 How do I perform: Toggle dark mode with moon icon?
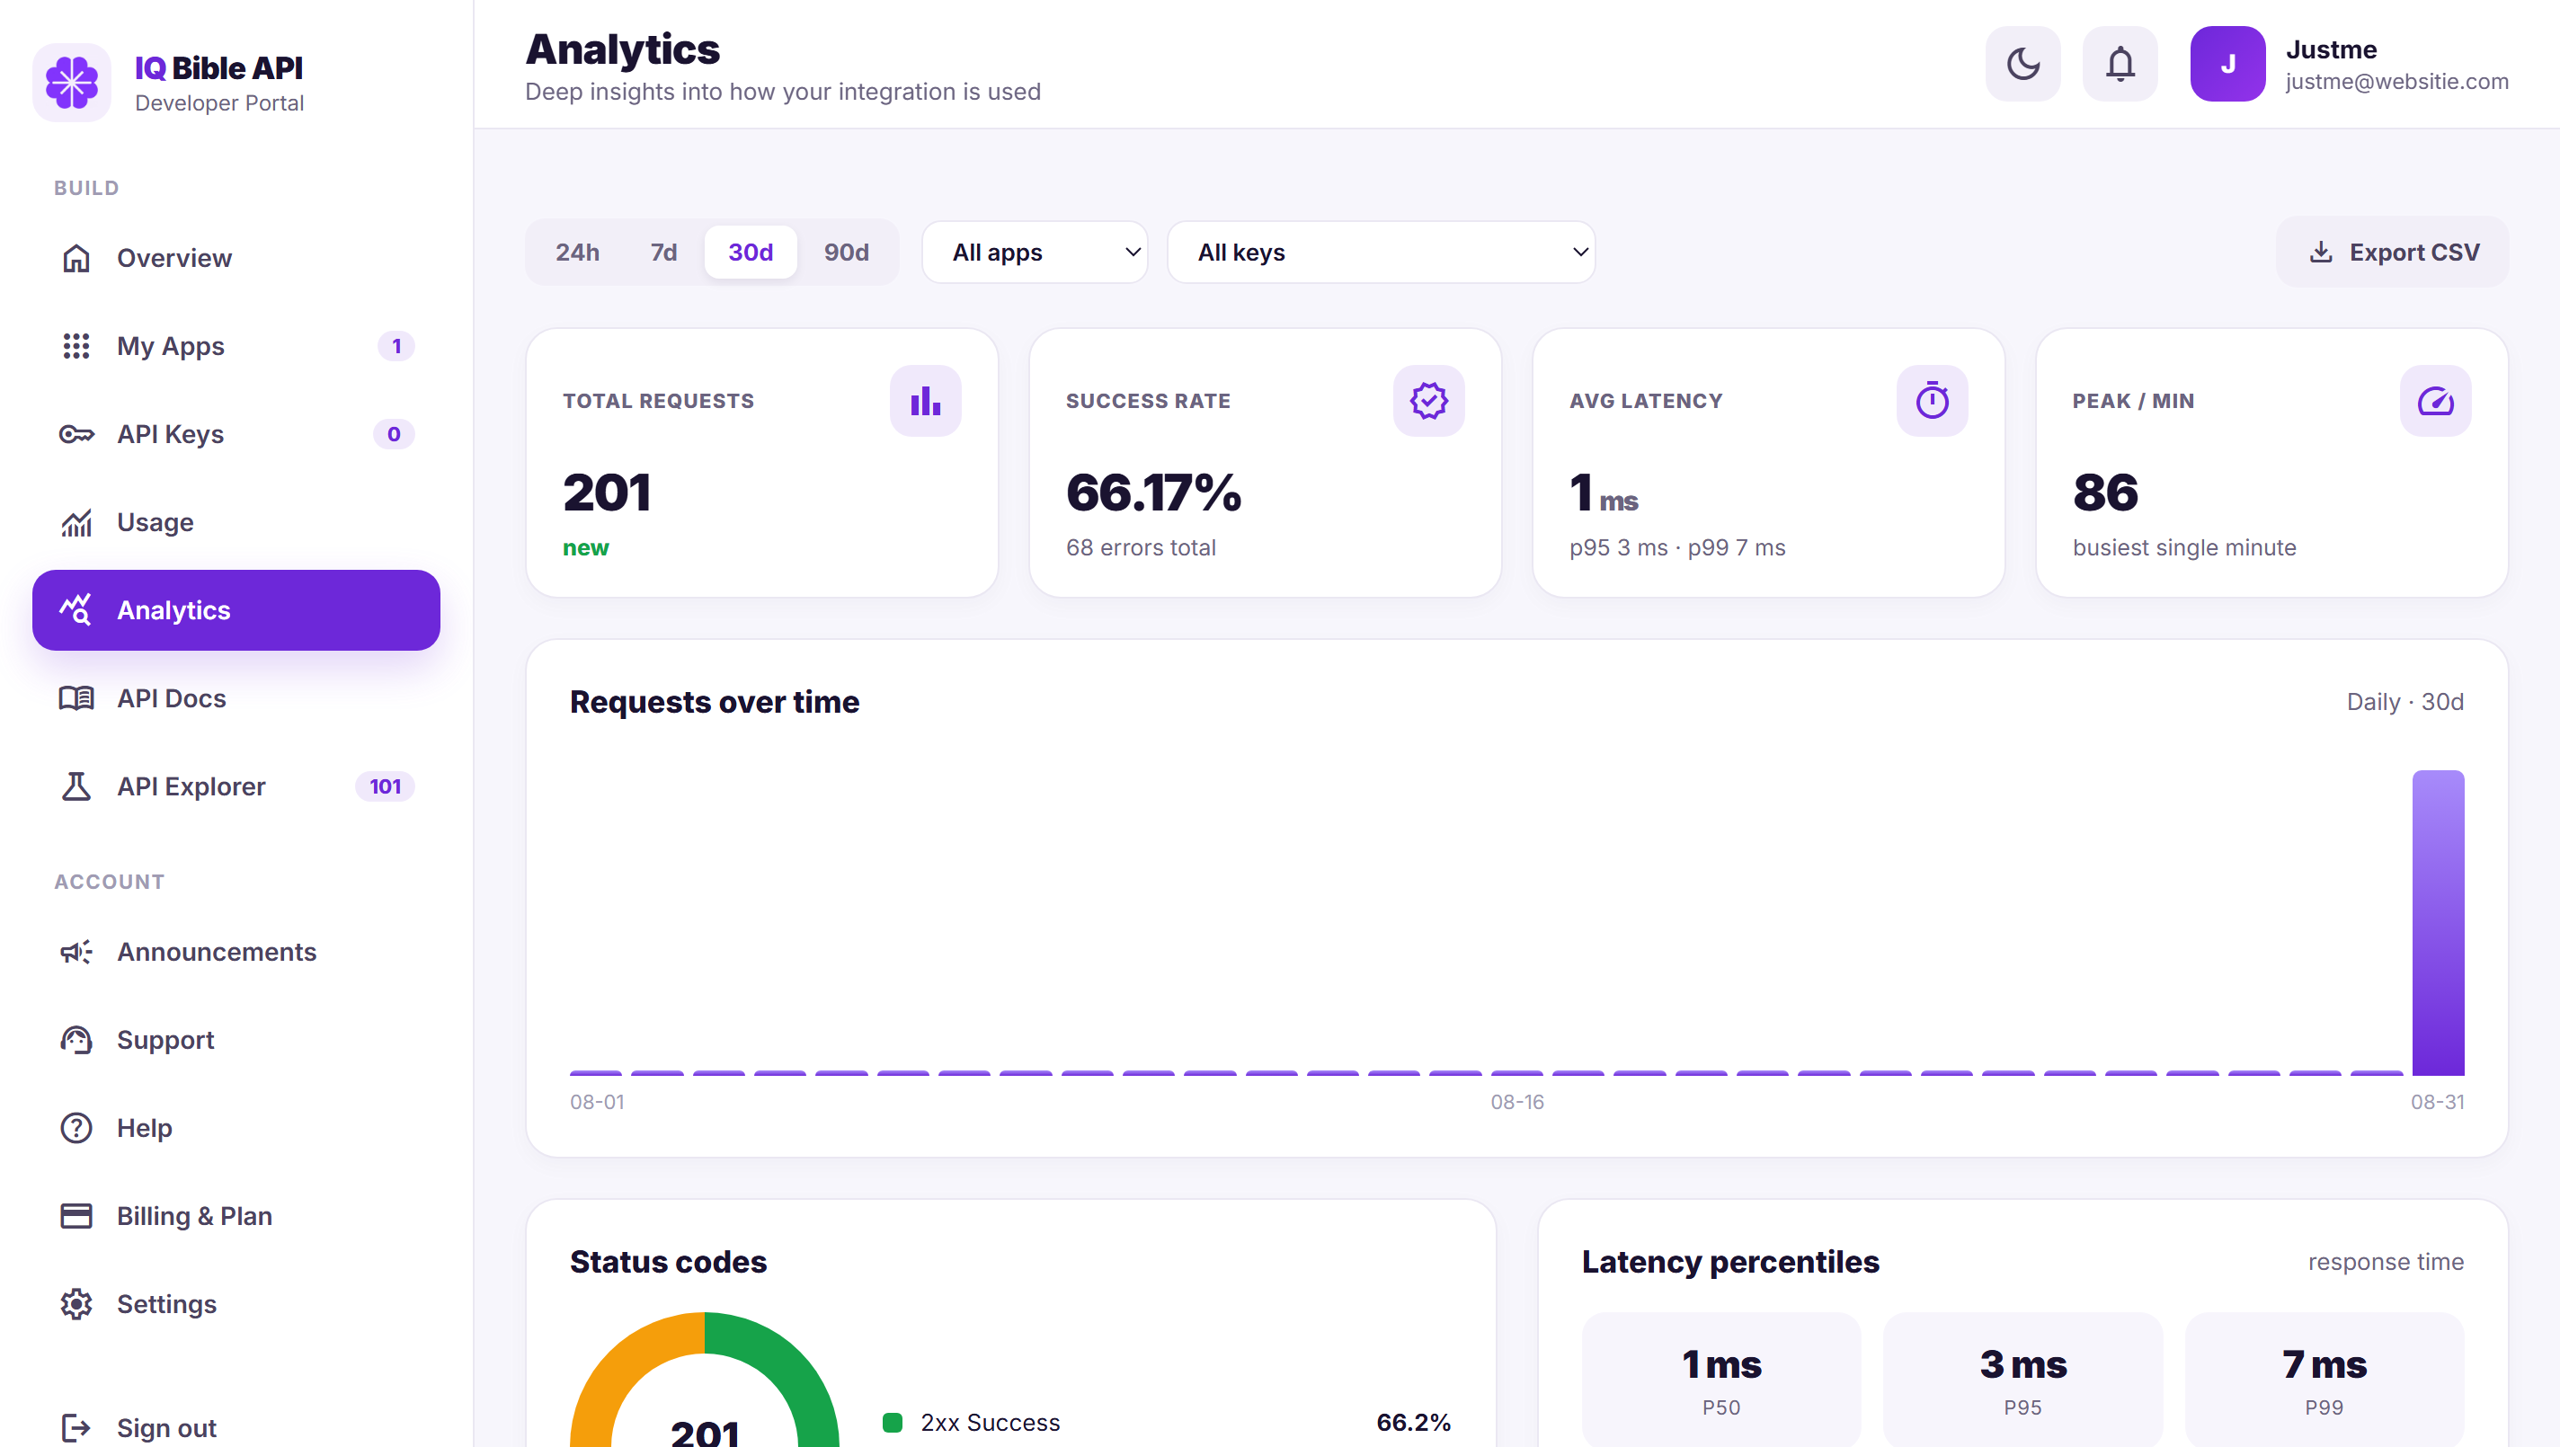pos(2023,64)
